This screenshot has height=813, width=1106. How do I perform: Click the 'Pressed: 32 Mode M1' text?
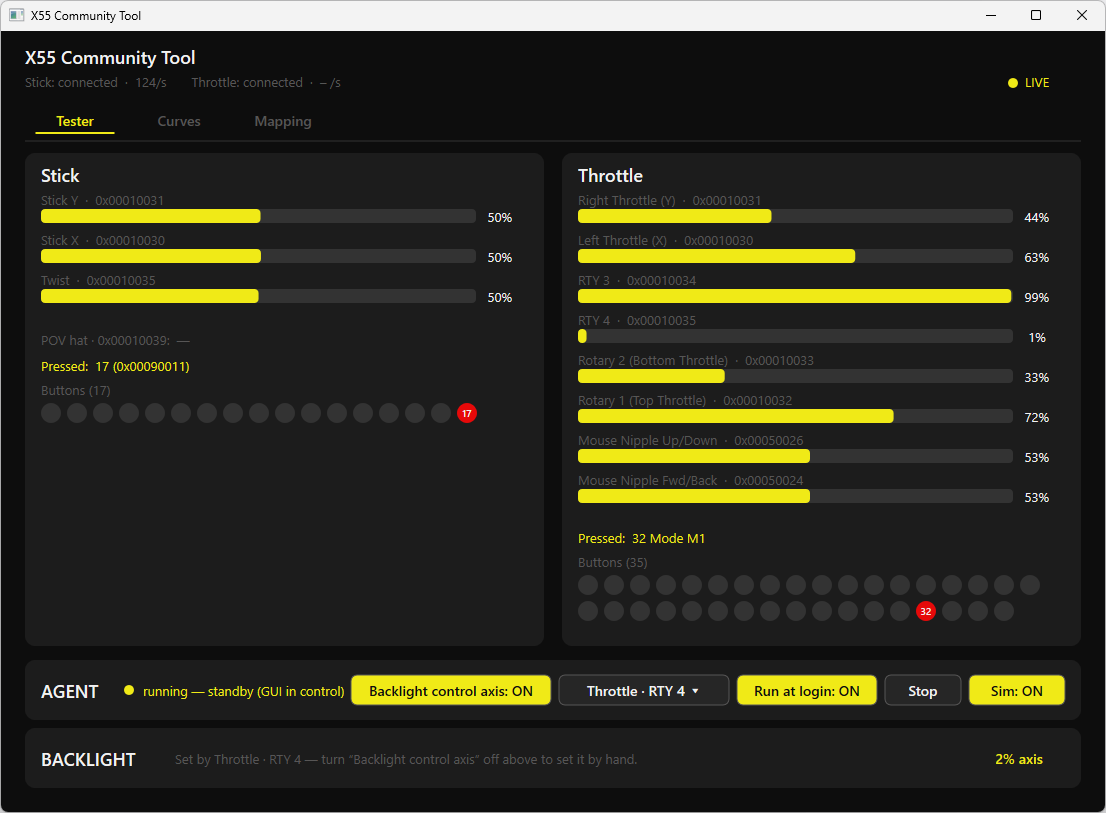pos(641,539)
